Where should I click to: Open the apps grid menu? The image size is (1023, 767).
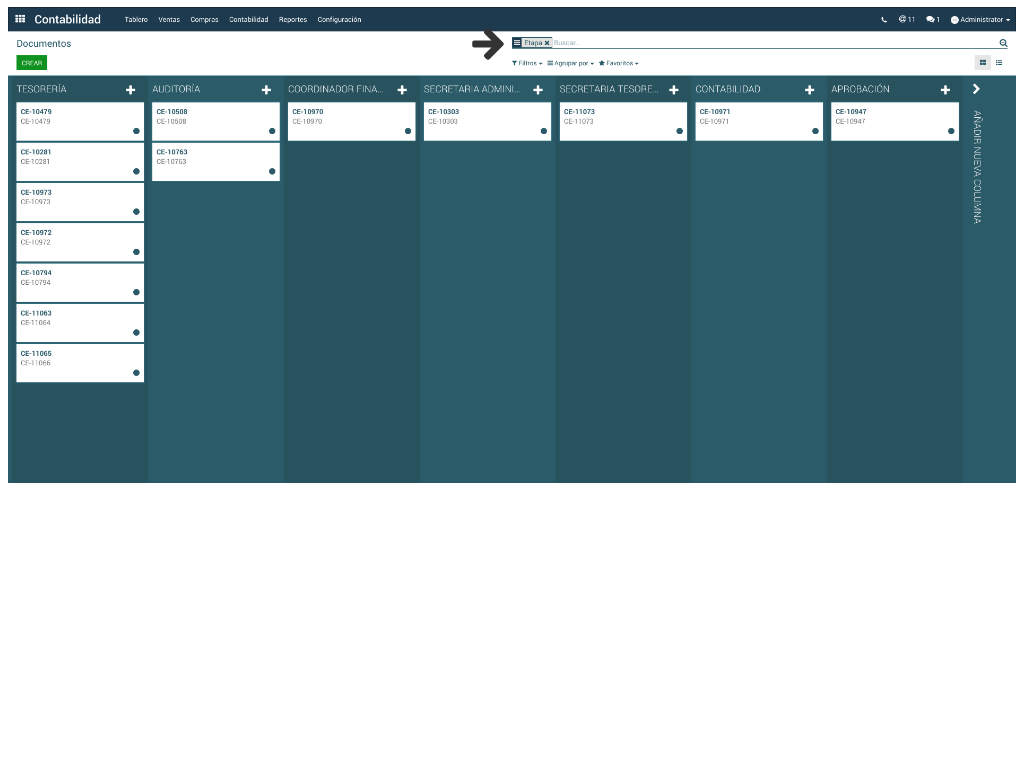20,19
